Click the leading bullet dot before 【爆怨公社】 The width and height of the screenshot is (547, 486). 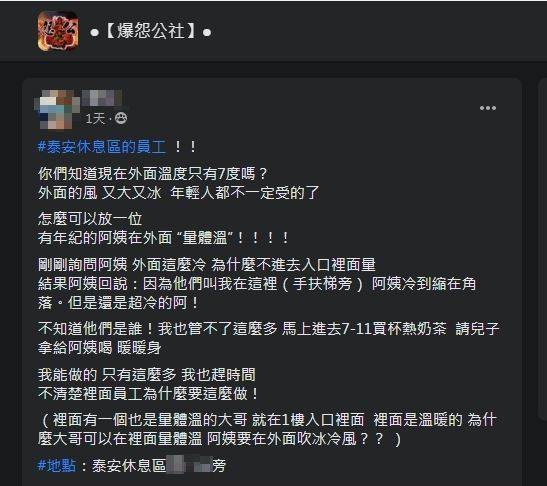94,32
